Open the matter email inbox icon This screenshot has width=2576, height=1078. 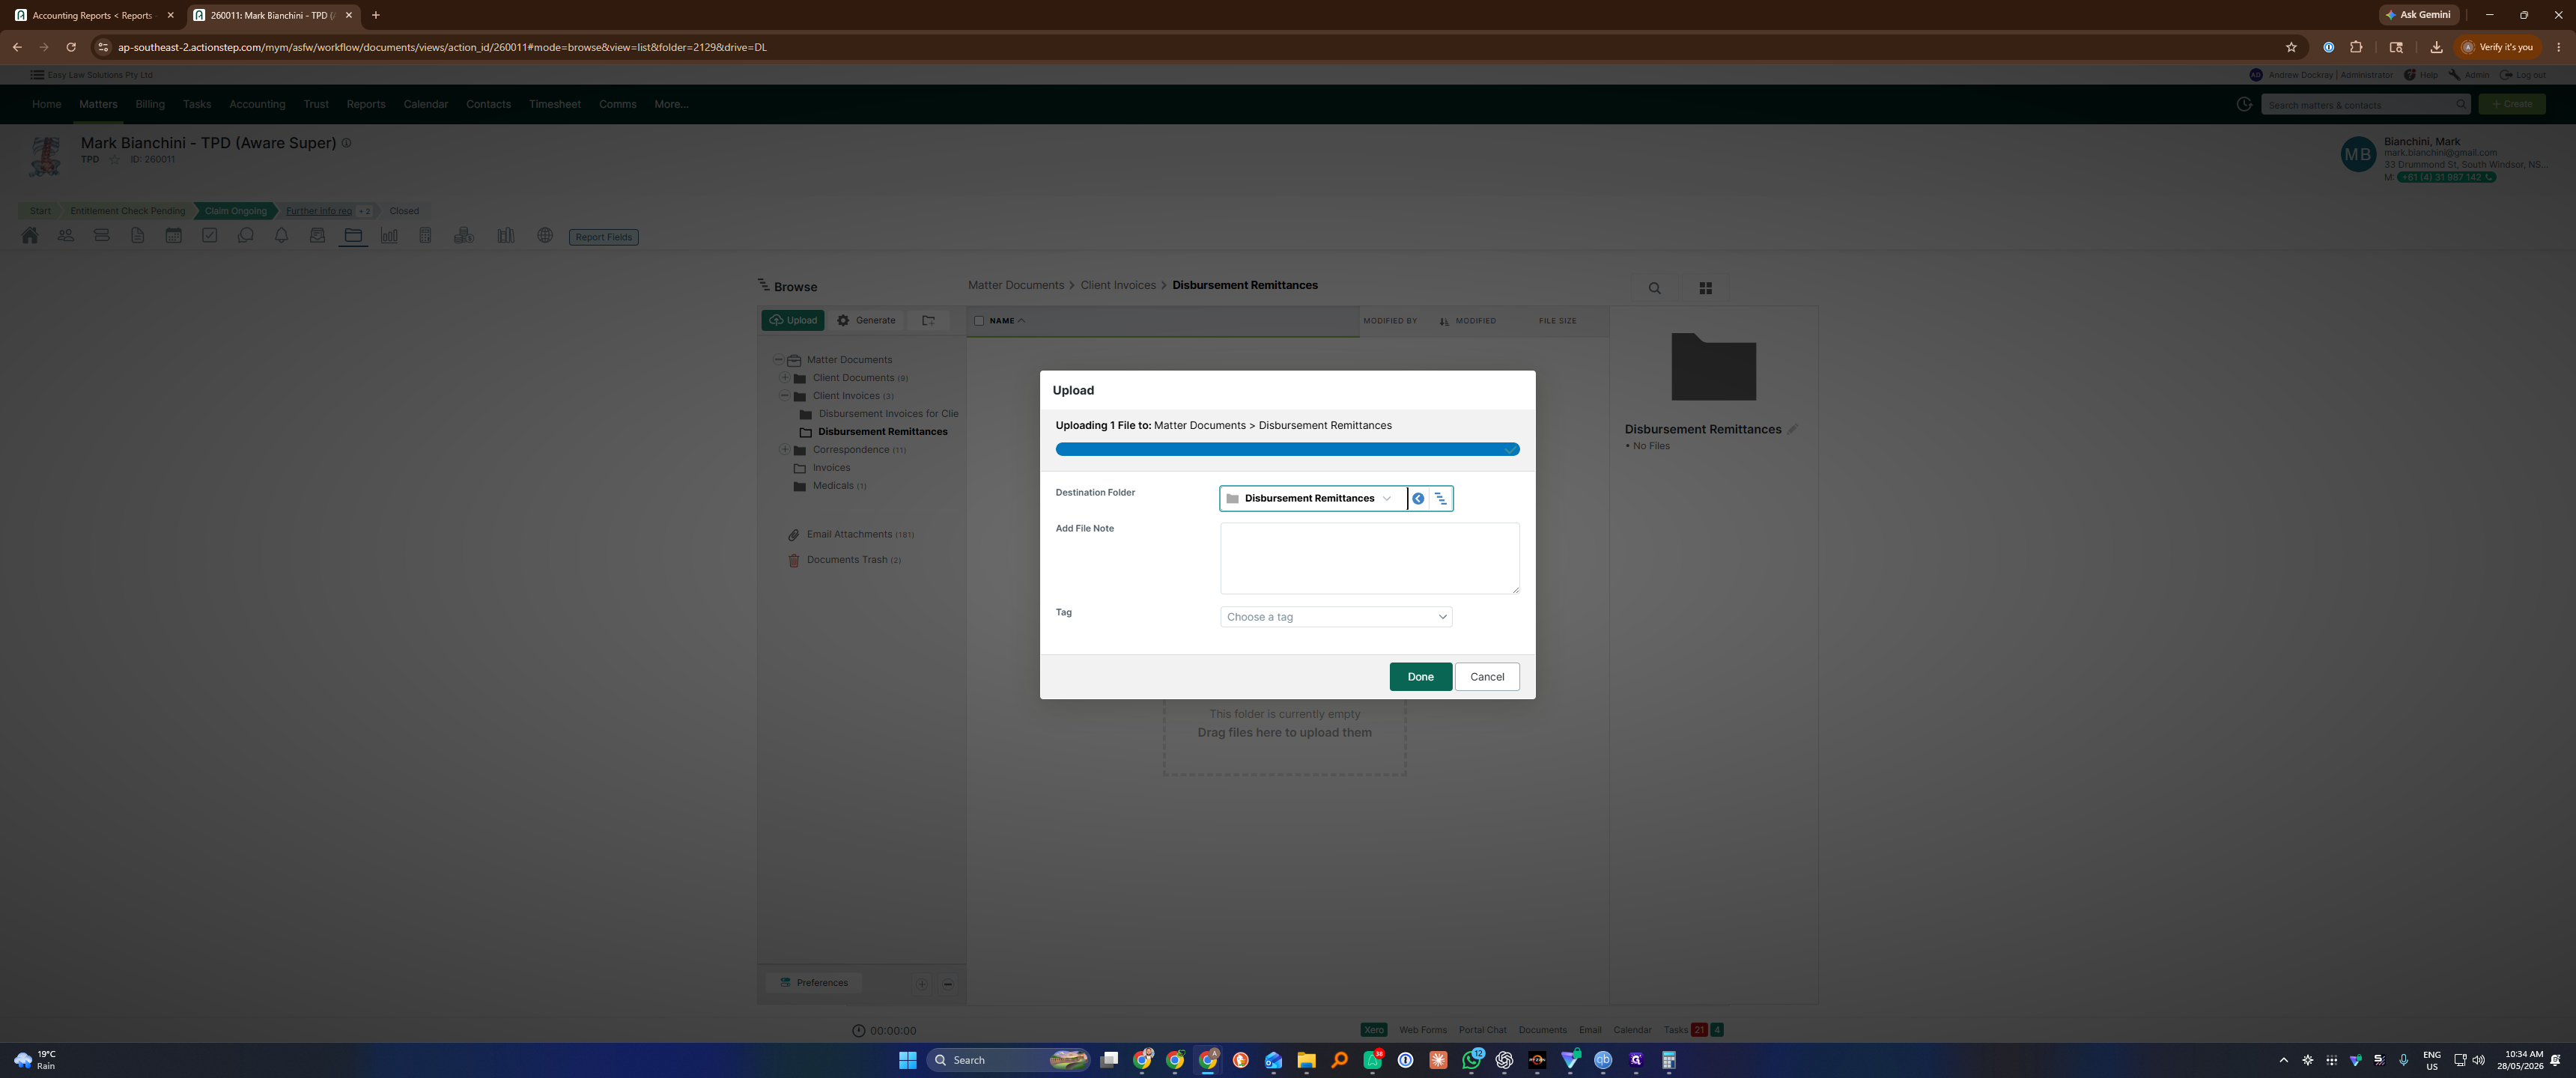coord(318,235)
